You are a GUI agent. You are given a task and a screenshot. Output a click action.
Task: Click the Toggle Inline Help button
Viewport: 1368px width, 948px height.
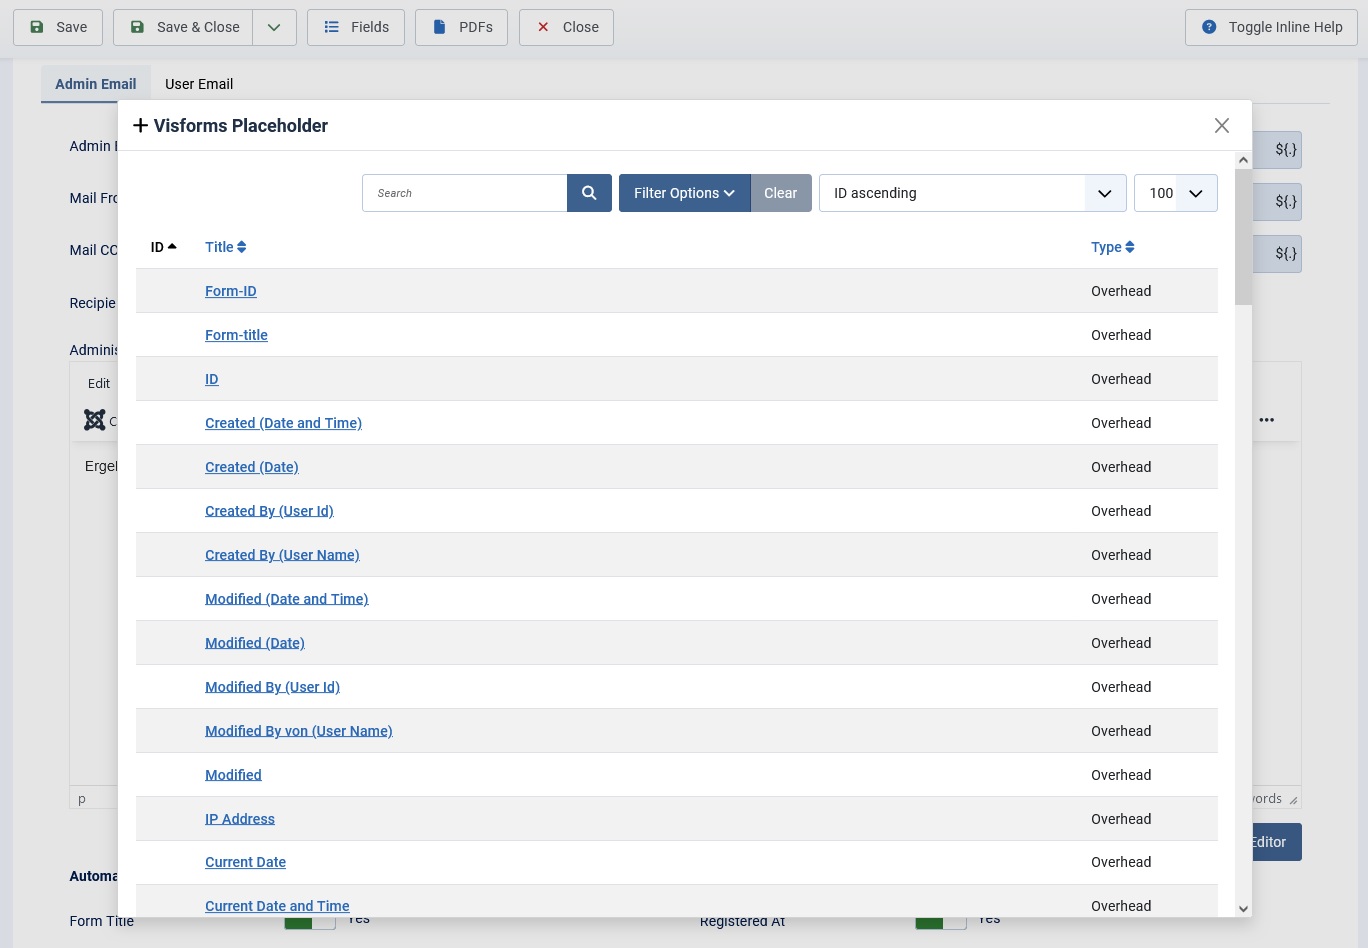[x=1271, y=27]
